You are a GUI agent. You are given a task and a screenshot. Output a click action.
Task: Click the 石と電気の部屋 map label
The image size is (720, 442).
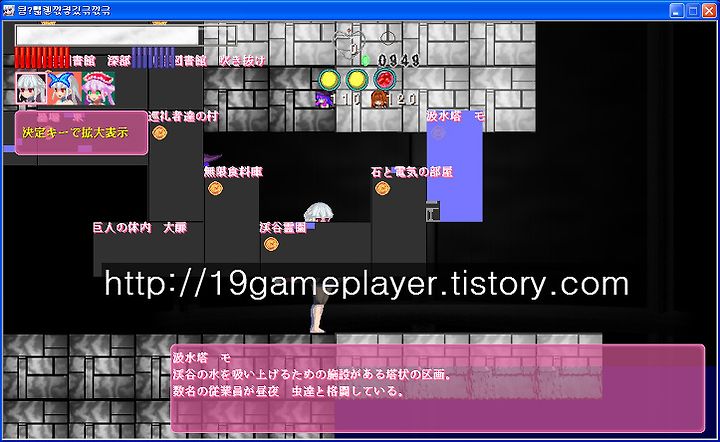pos(412,172)
